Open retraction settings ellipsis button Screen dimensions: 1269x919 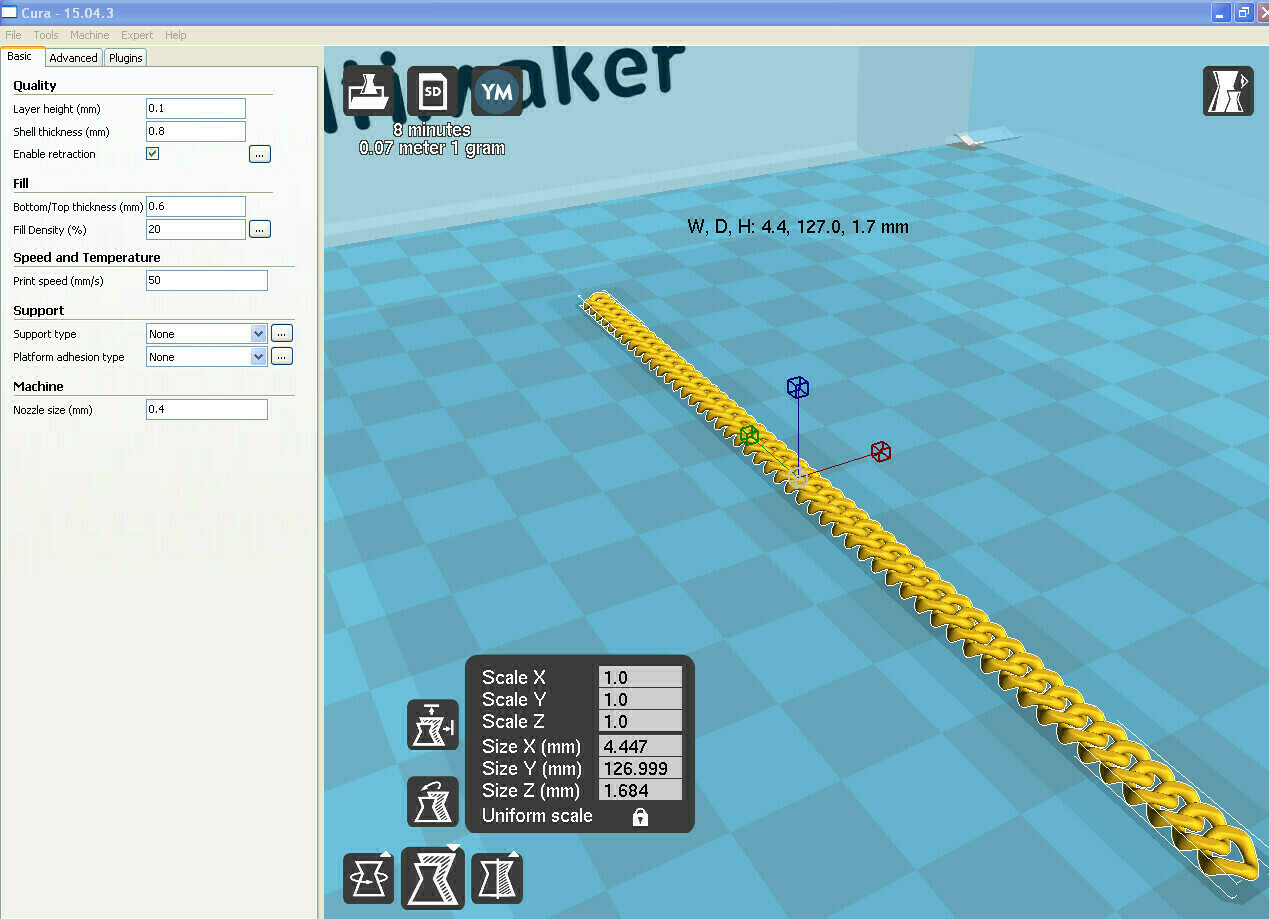point(260,154)
